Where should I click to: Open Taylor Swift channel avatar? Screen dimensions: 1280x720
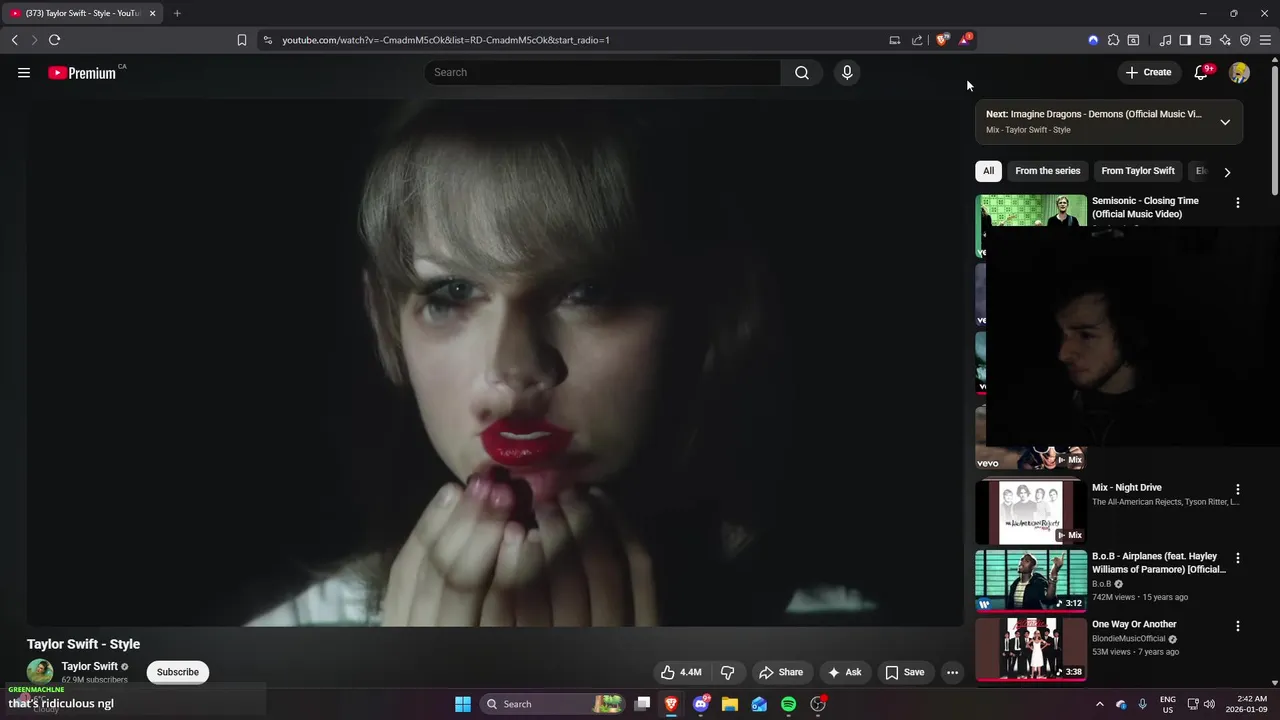click(x=40, y=671)
